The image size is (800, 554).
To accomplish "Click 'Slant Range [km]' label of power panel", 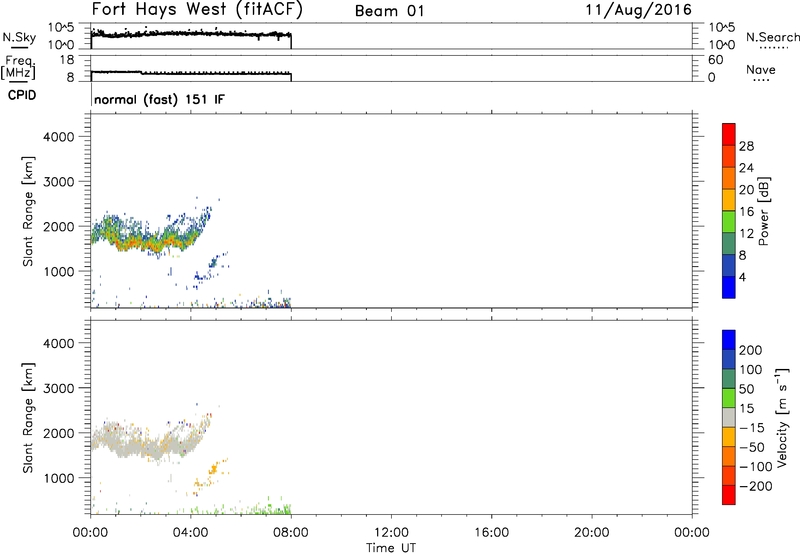I will tap(28, 211).
